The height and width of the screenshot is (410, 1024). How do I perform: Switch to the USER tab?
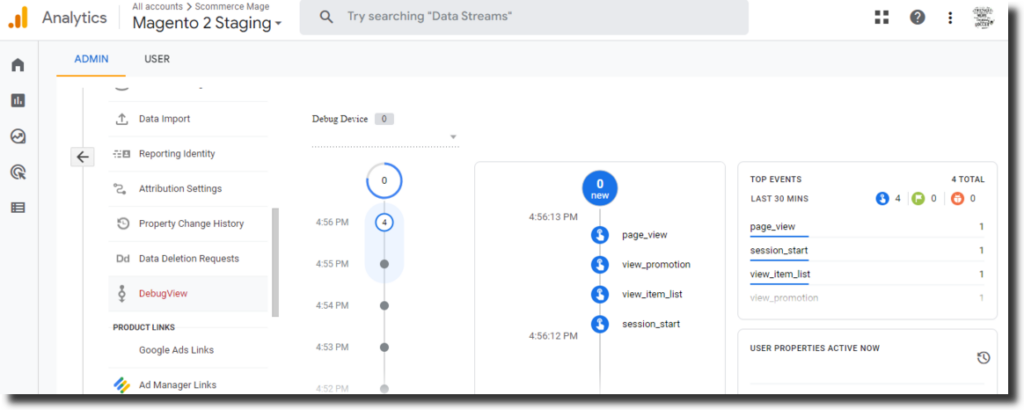(157, 59)
